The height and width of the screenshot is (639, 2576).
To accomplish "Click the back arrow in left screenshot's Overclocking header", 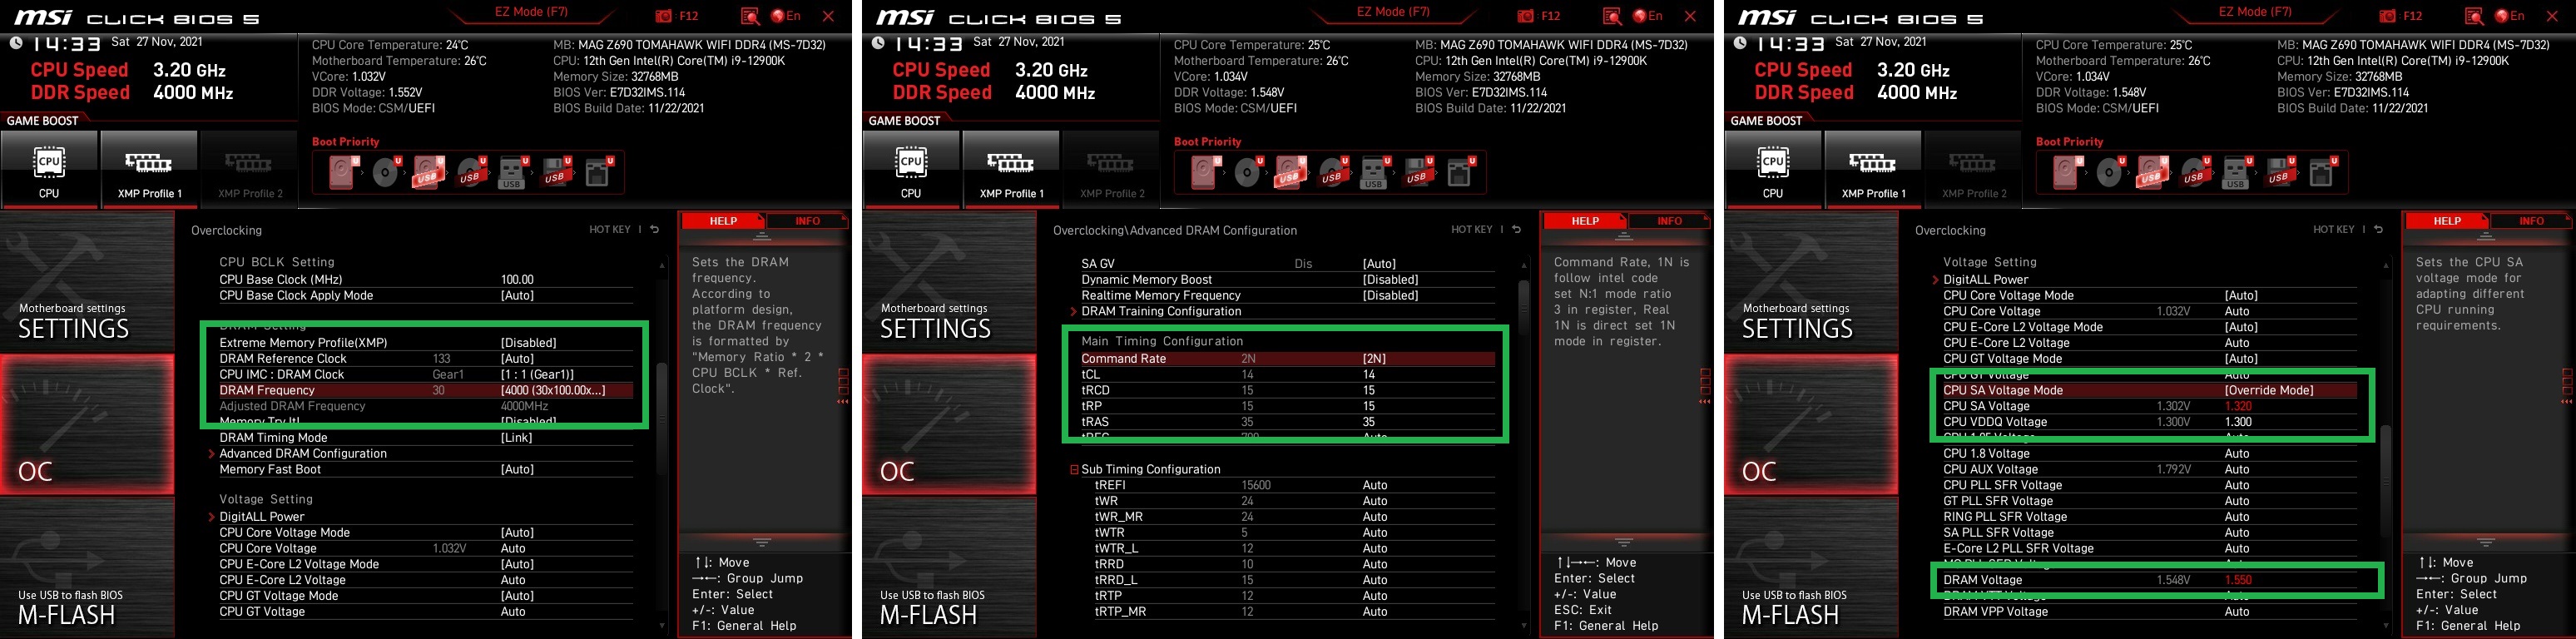I will click(655, 230).
